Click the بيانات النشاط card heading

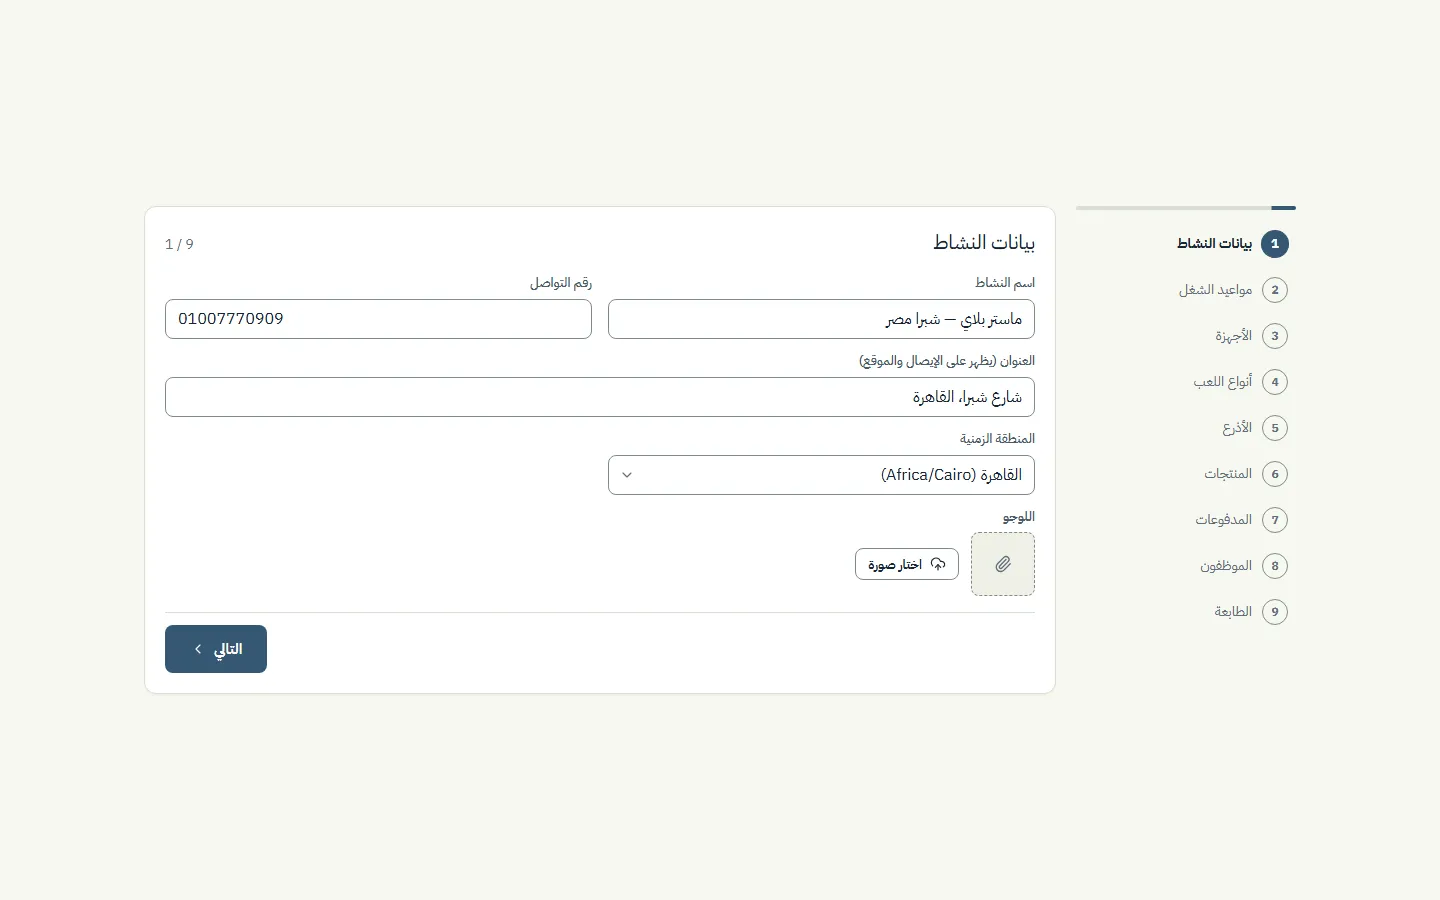pyautogui.click(x=984, y=243)
